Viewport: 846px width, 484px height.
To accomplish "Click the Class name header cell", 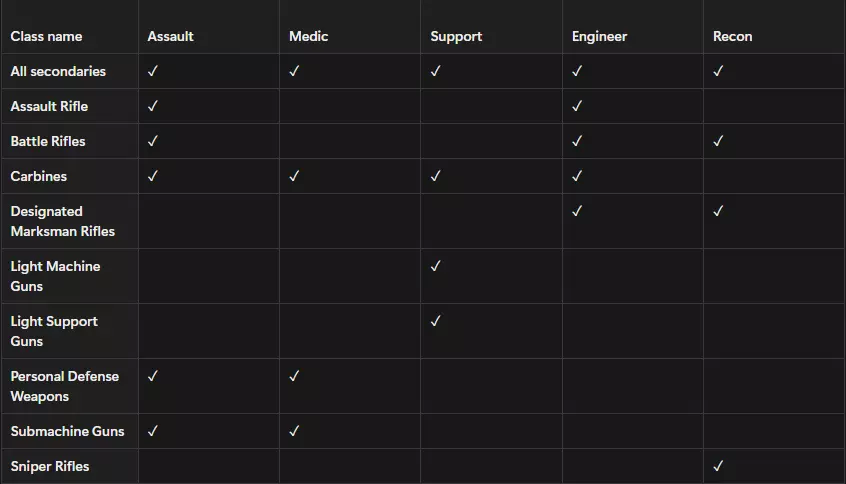I will (x=46, y=36).
